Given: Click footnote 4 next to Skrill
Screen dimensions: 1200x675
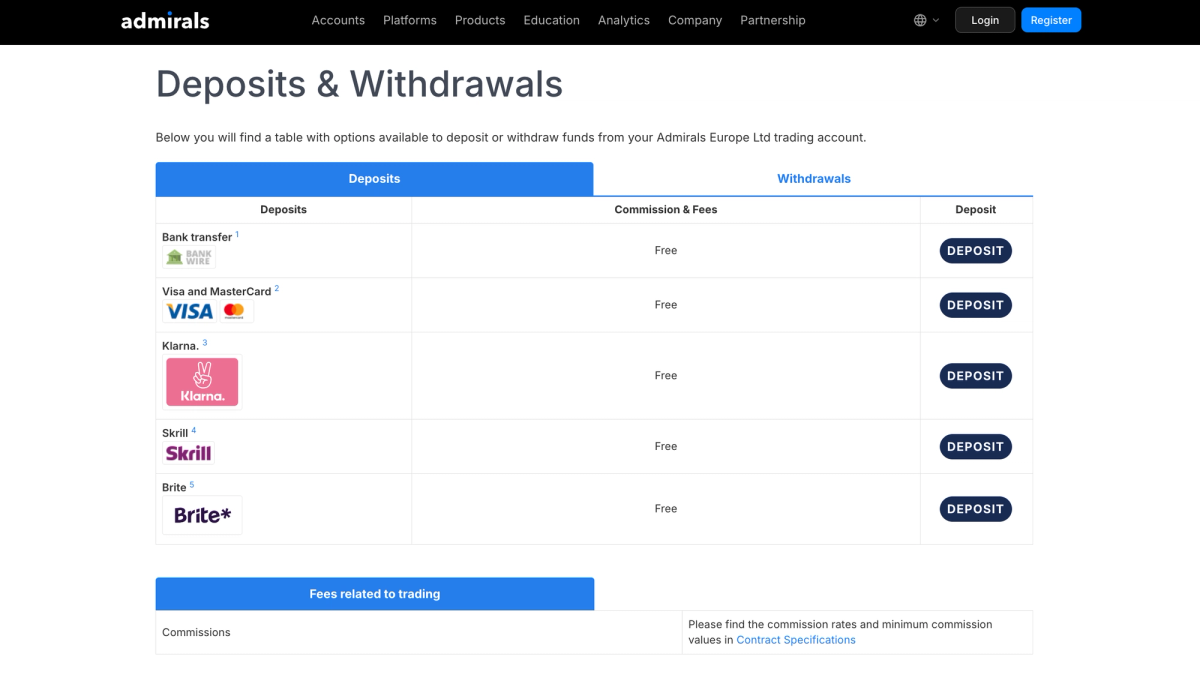Looking at the screenshot, I should [x=194, y=430].
